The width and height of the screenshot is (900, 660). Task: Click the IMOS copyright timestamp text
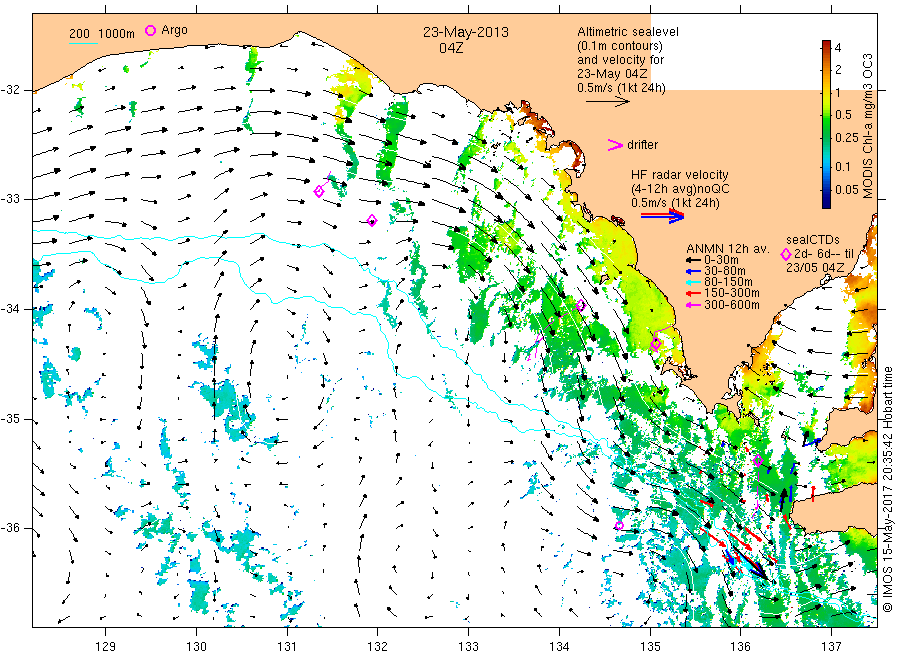click(888, 489)
